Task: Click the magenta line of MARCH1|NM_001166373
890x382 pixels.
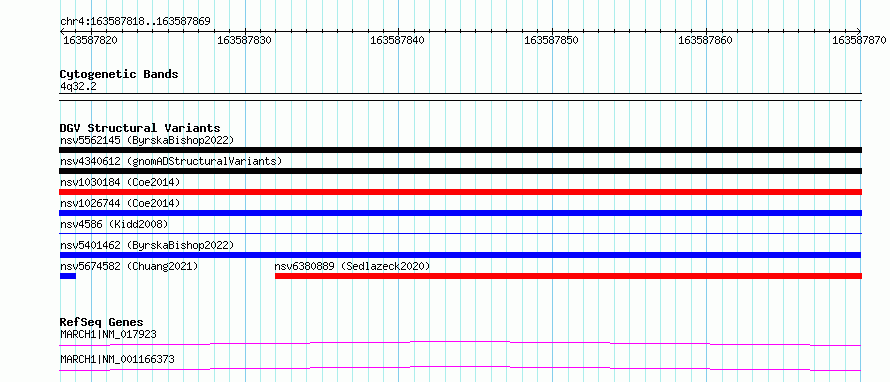Action: (460, 368)
